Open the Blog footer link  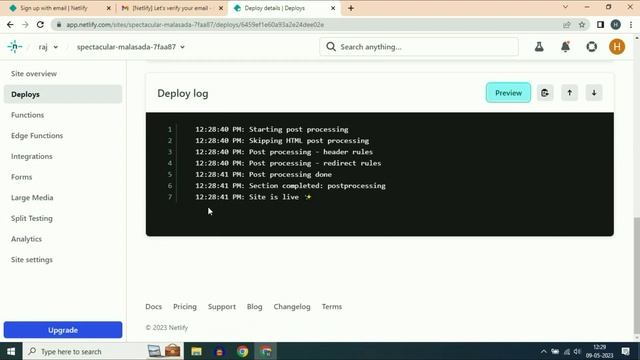(x=254, y=307)
